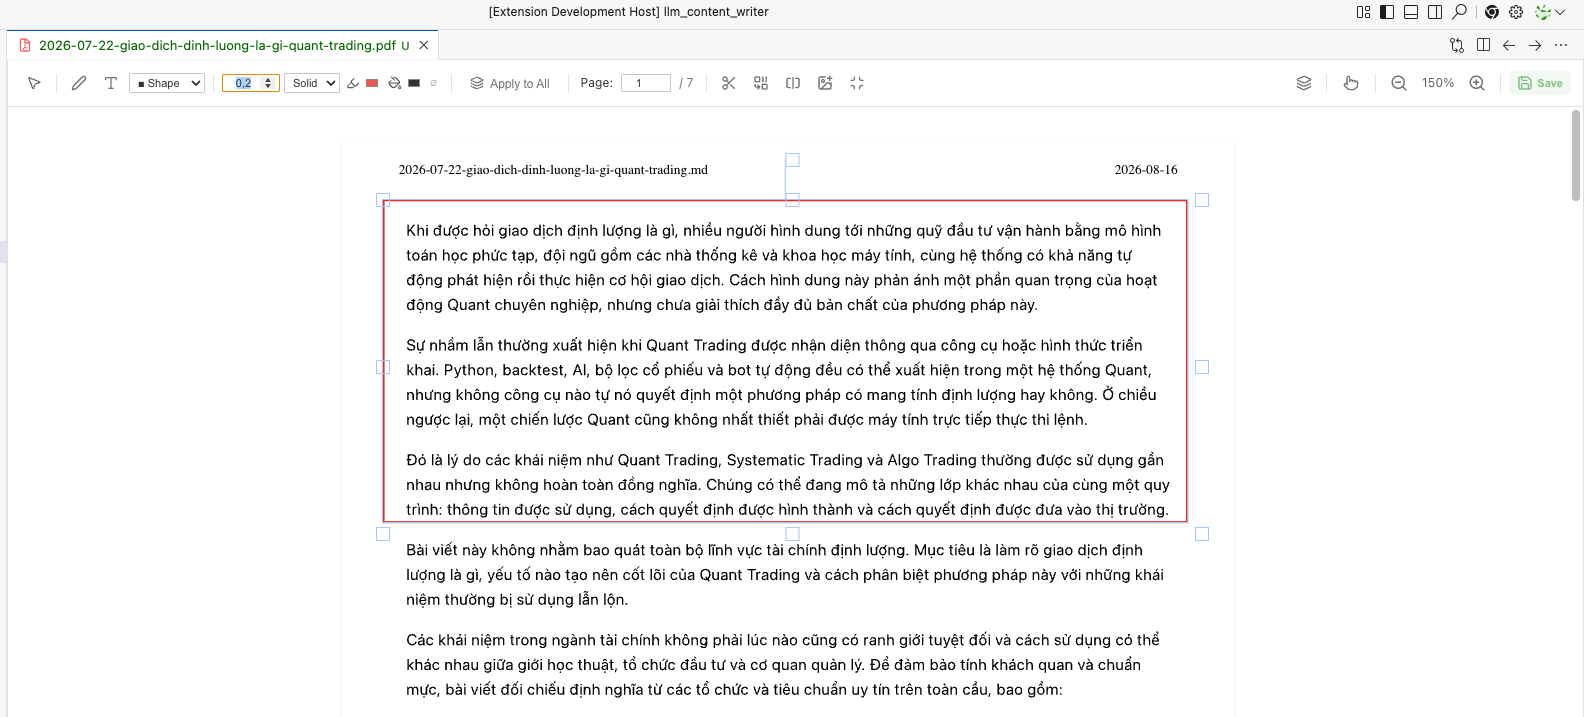Click the stroke width stepper arrows
This screenshot has width=1584, height=717.
(x=268, y=83)
